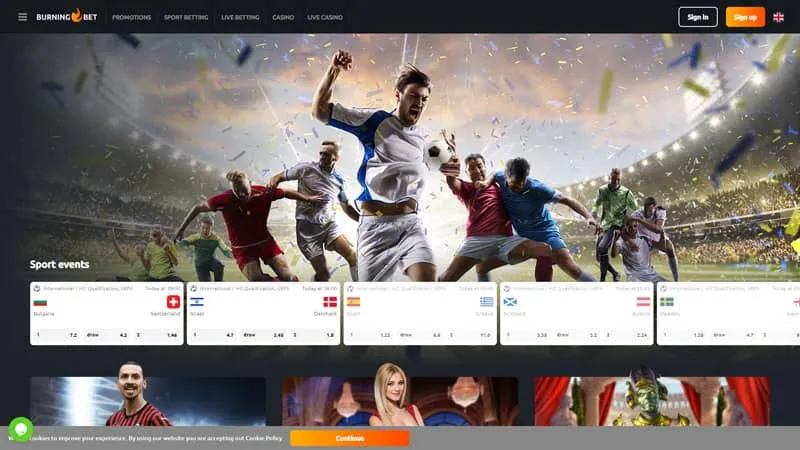Bet on Scotland win at 3.35
The image size is (800, 450).
click(527, 335)
